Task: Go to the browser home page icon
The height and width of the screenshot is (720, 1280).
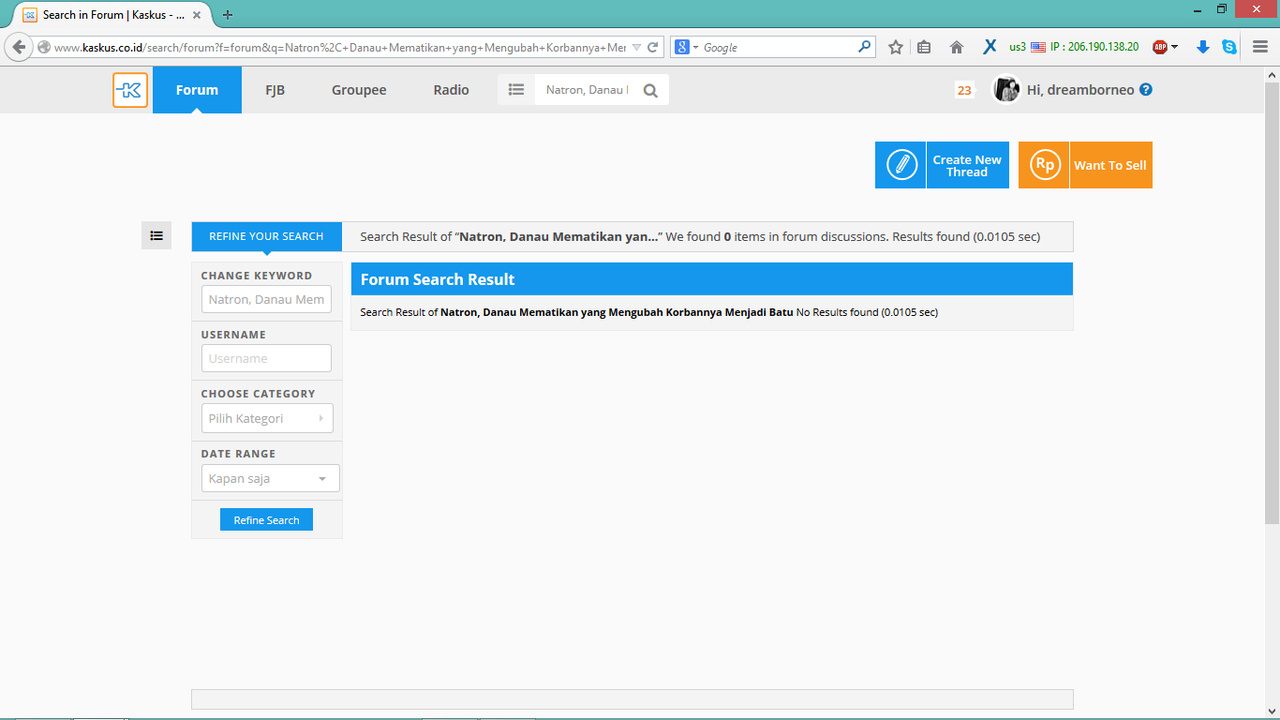Action: (x=956, y=47)
